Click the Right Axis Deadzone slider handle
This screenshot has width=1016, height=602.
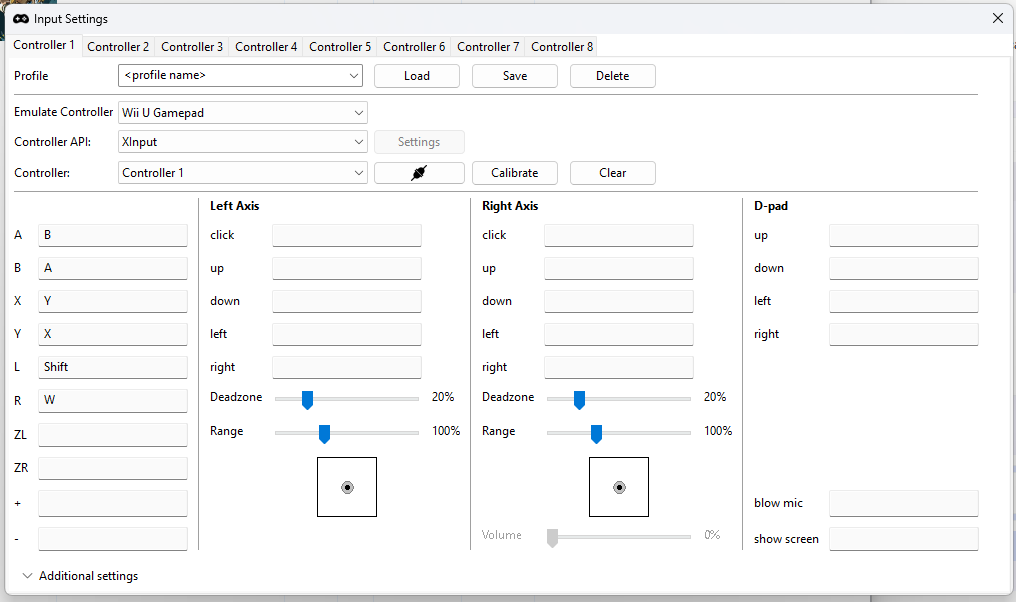pyautogui.click(x=580, y=400)
